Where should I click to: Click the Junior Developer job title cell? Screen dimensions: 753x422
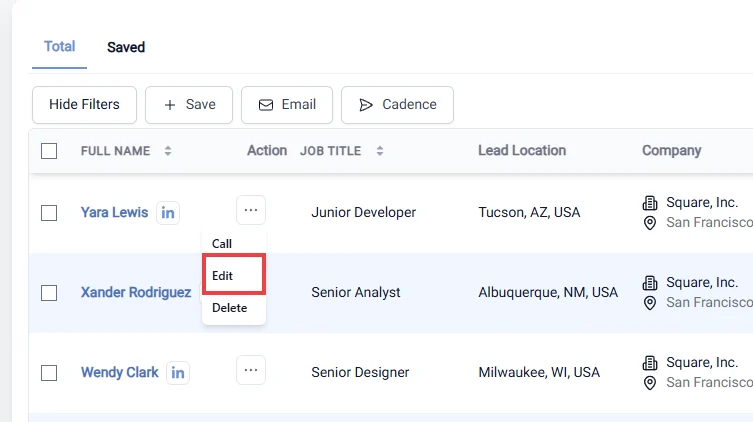(x=364, y=212)
